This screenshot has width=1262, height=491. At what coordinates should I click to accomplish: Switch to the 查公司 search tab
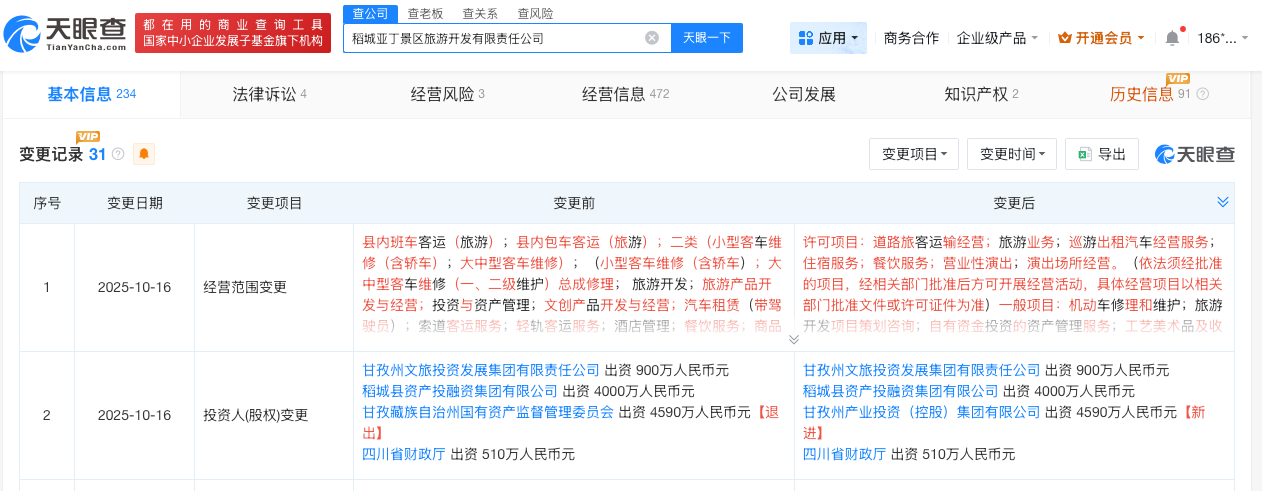coord(371,13)
